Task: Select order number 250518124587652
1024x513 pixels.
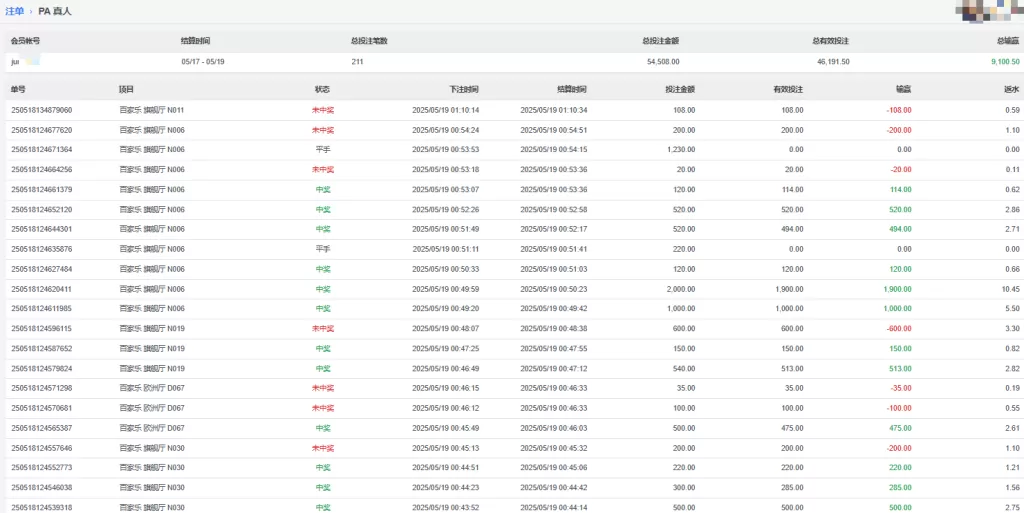Action: point(42,349)
